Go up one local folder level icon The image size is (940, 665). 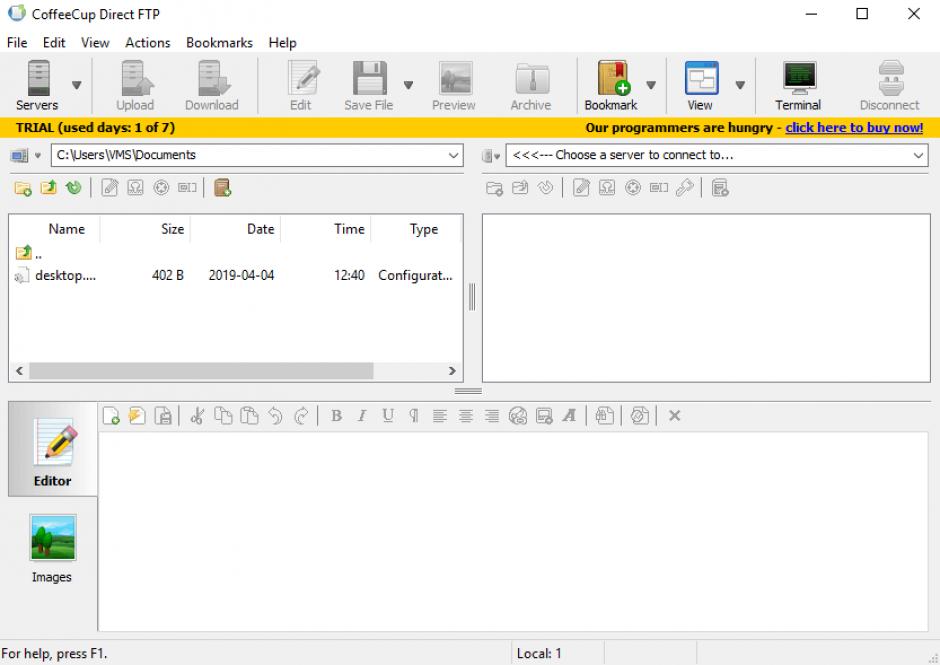point(49,188)
